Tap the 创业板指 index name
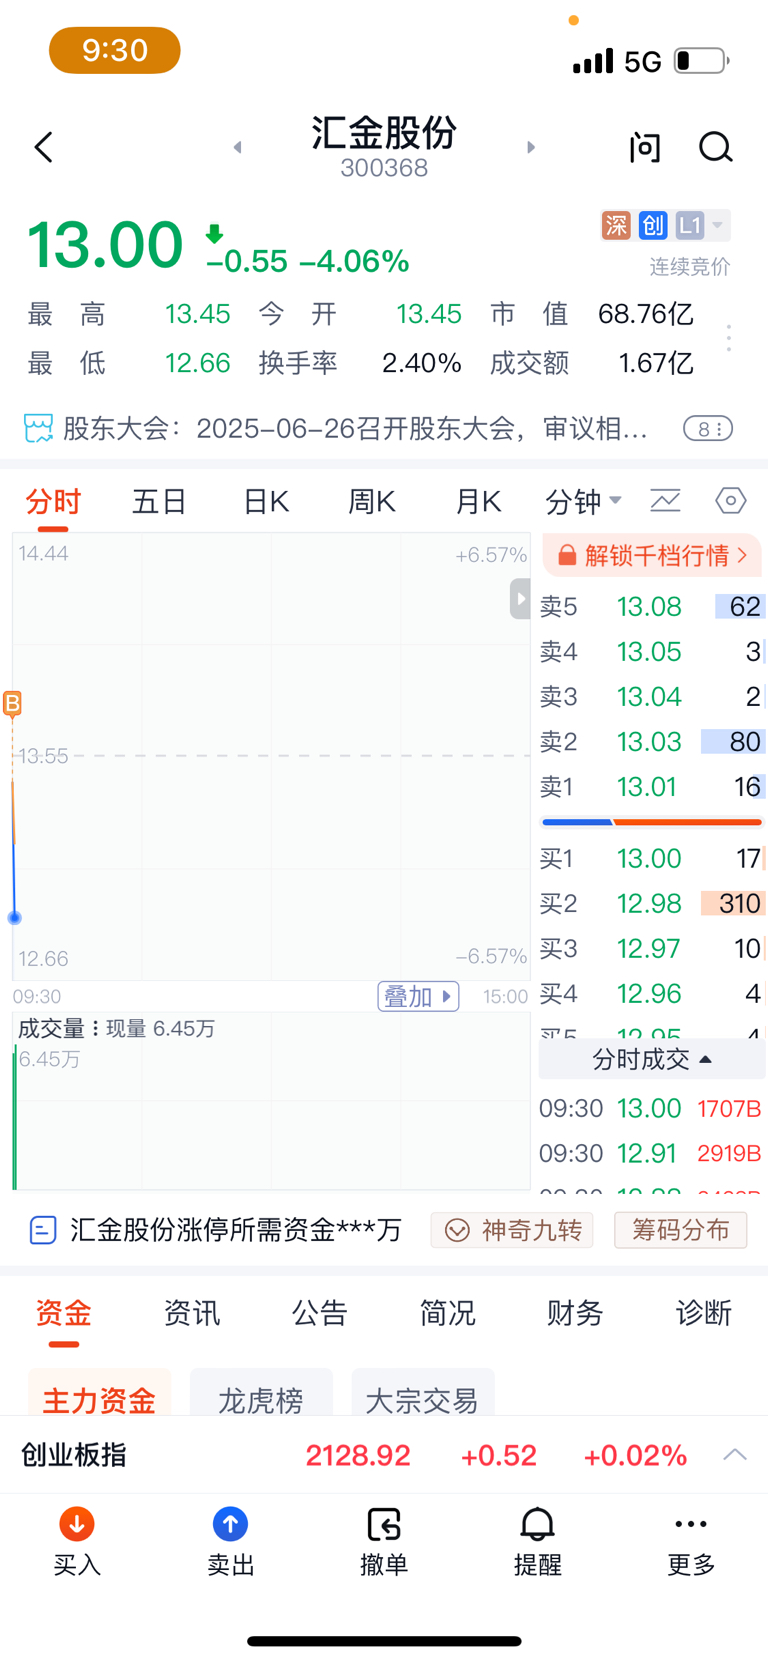This screenshot has width=768, height=1663. (74, 1455)
